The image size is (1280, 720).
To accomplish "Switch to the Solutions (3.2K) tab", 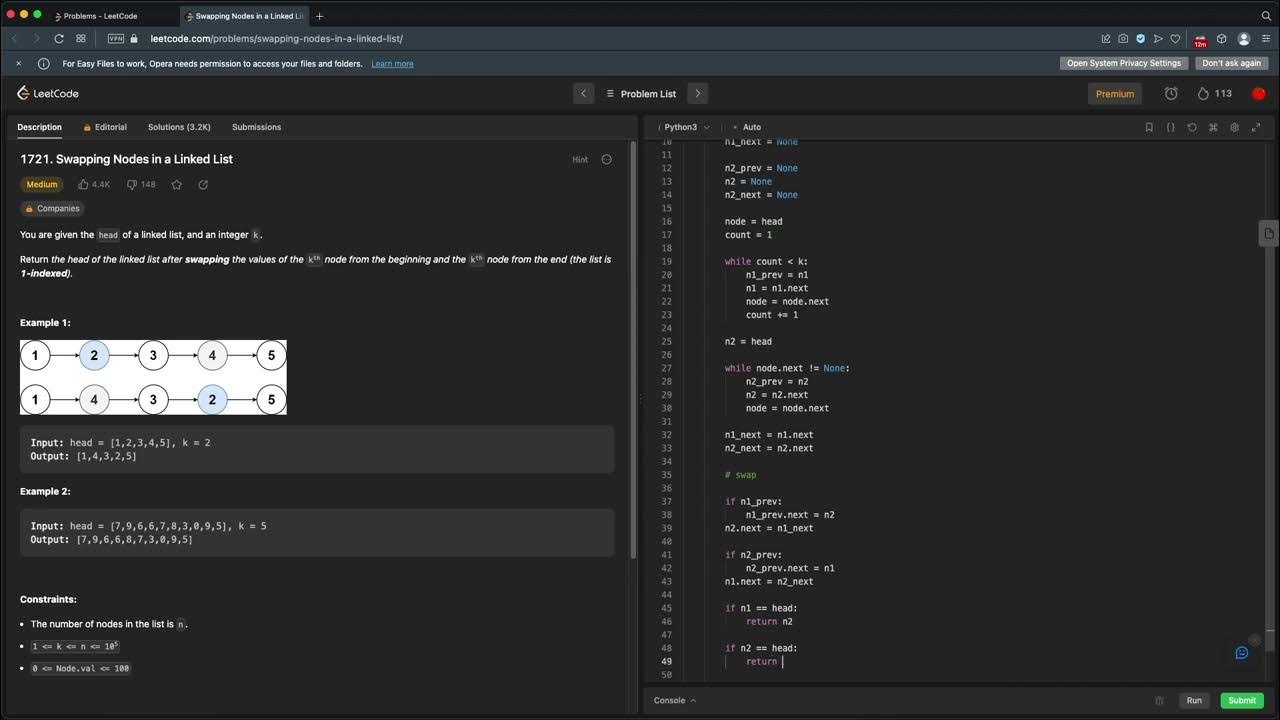I will coord(179,127).
